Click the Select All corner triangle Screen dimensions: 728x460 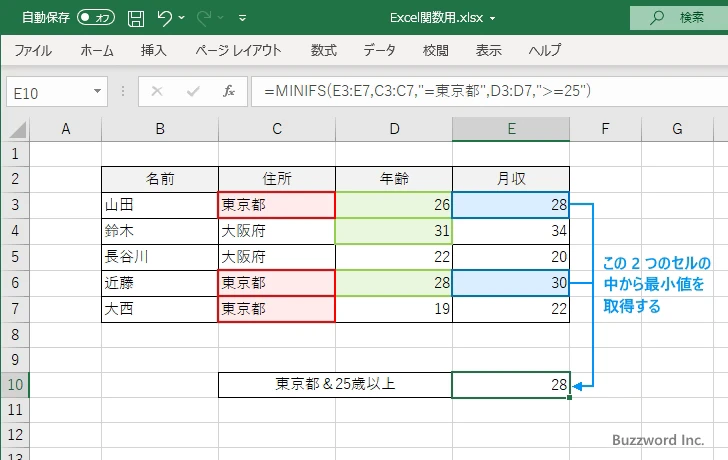tap(18, 129)
